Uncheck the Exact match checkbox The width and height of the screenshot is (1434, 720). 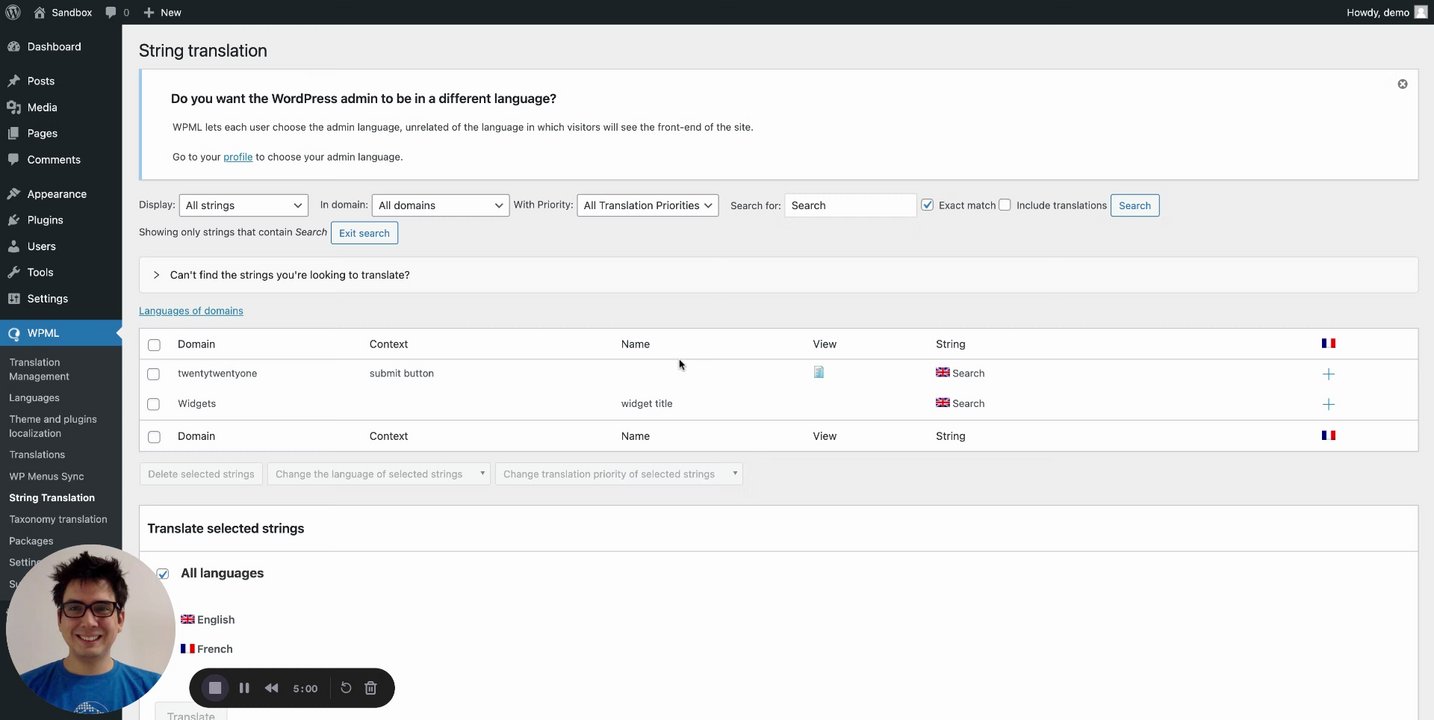tap(927, 205)
